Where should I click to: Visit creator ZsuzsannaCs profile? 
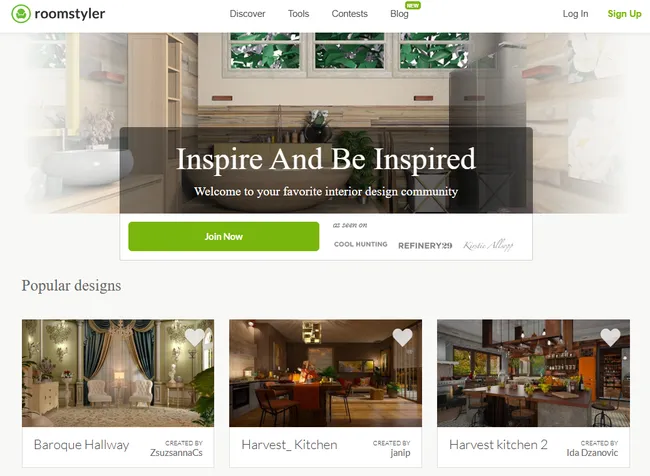pos(176,453)
